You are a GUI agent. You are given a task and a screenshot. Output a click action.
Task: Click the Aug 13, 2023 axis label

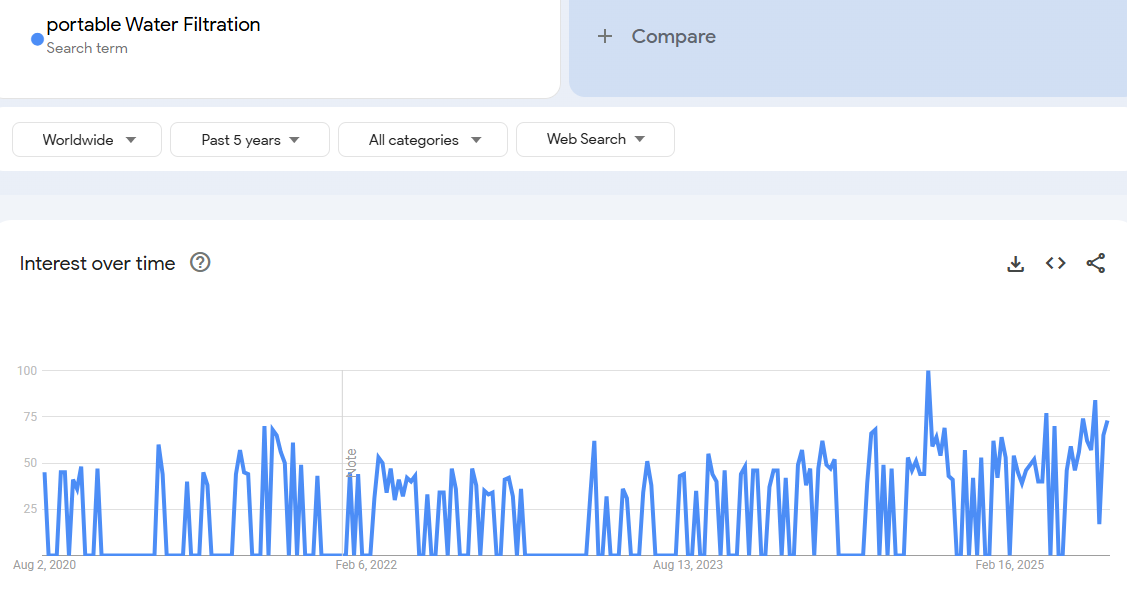coord(687,565)
